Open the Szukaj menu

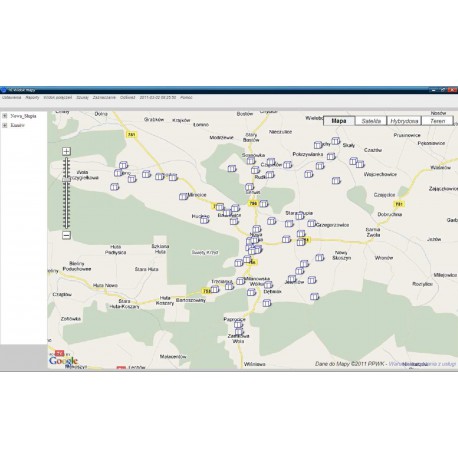coord(82,98)
